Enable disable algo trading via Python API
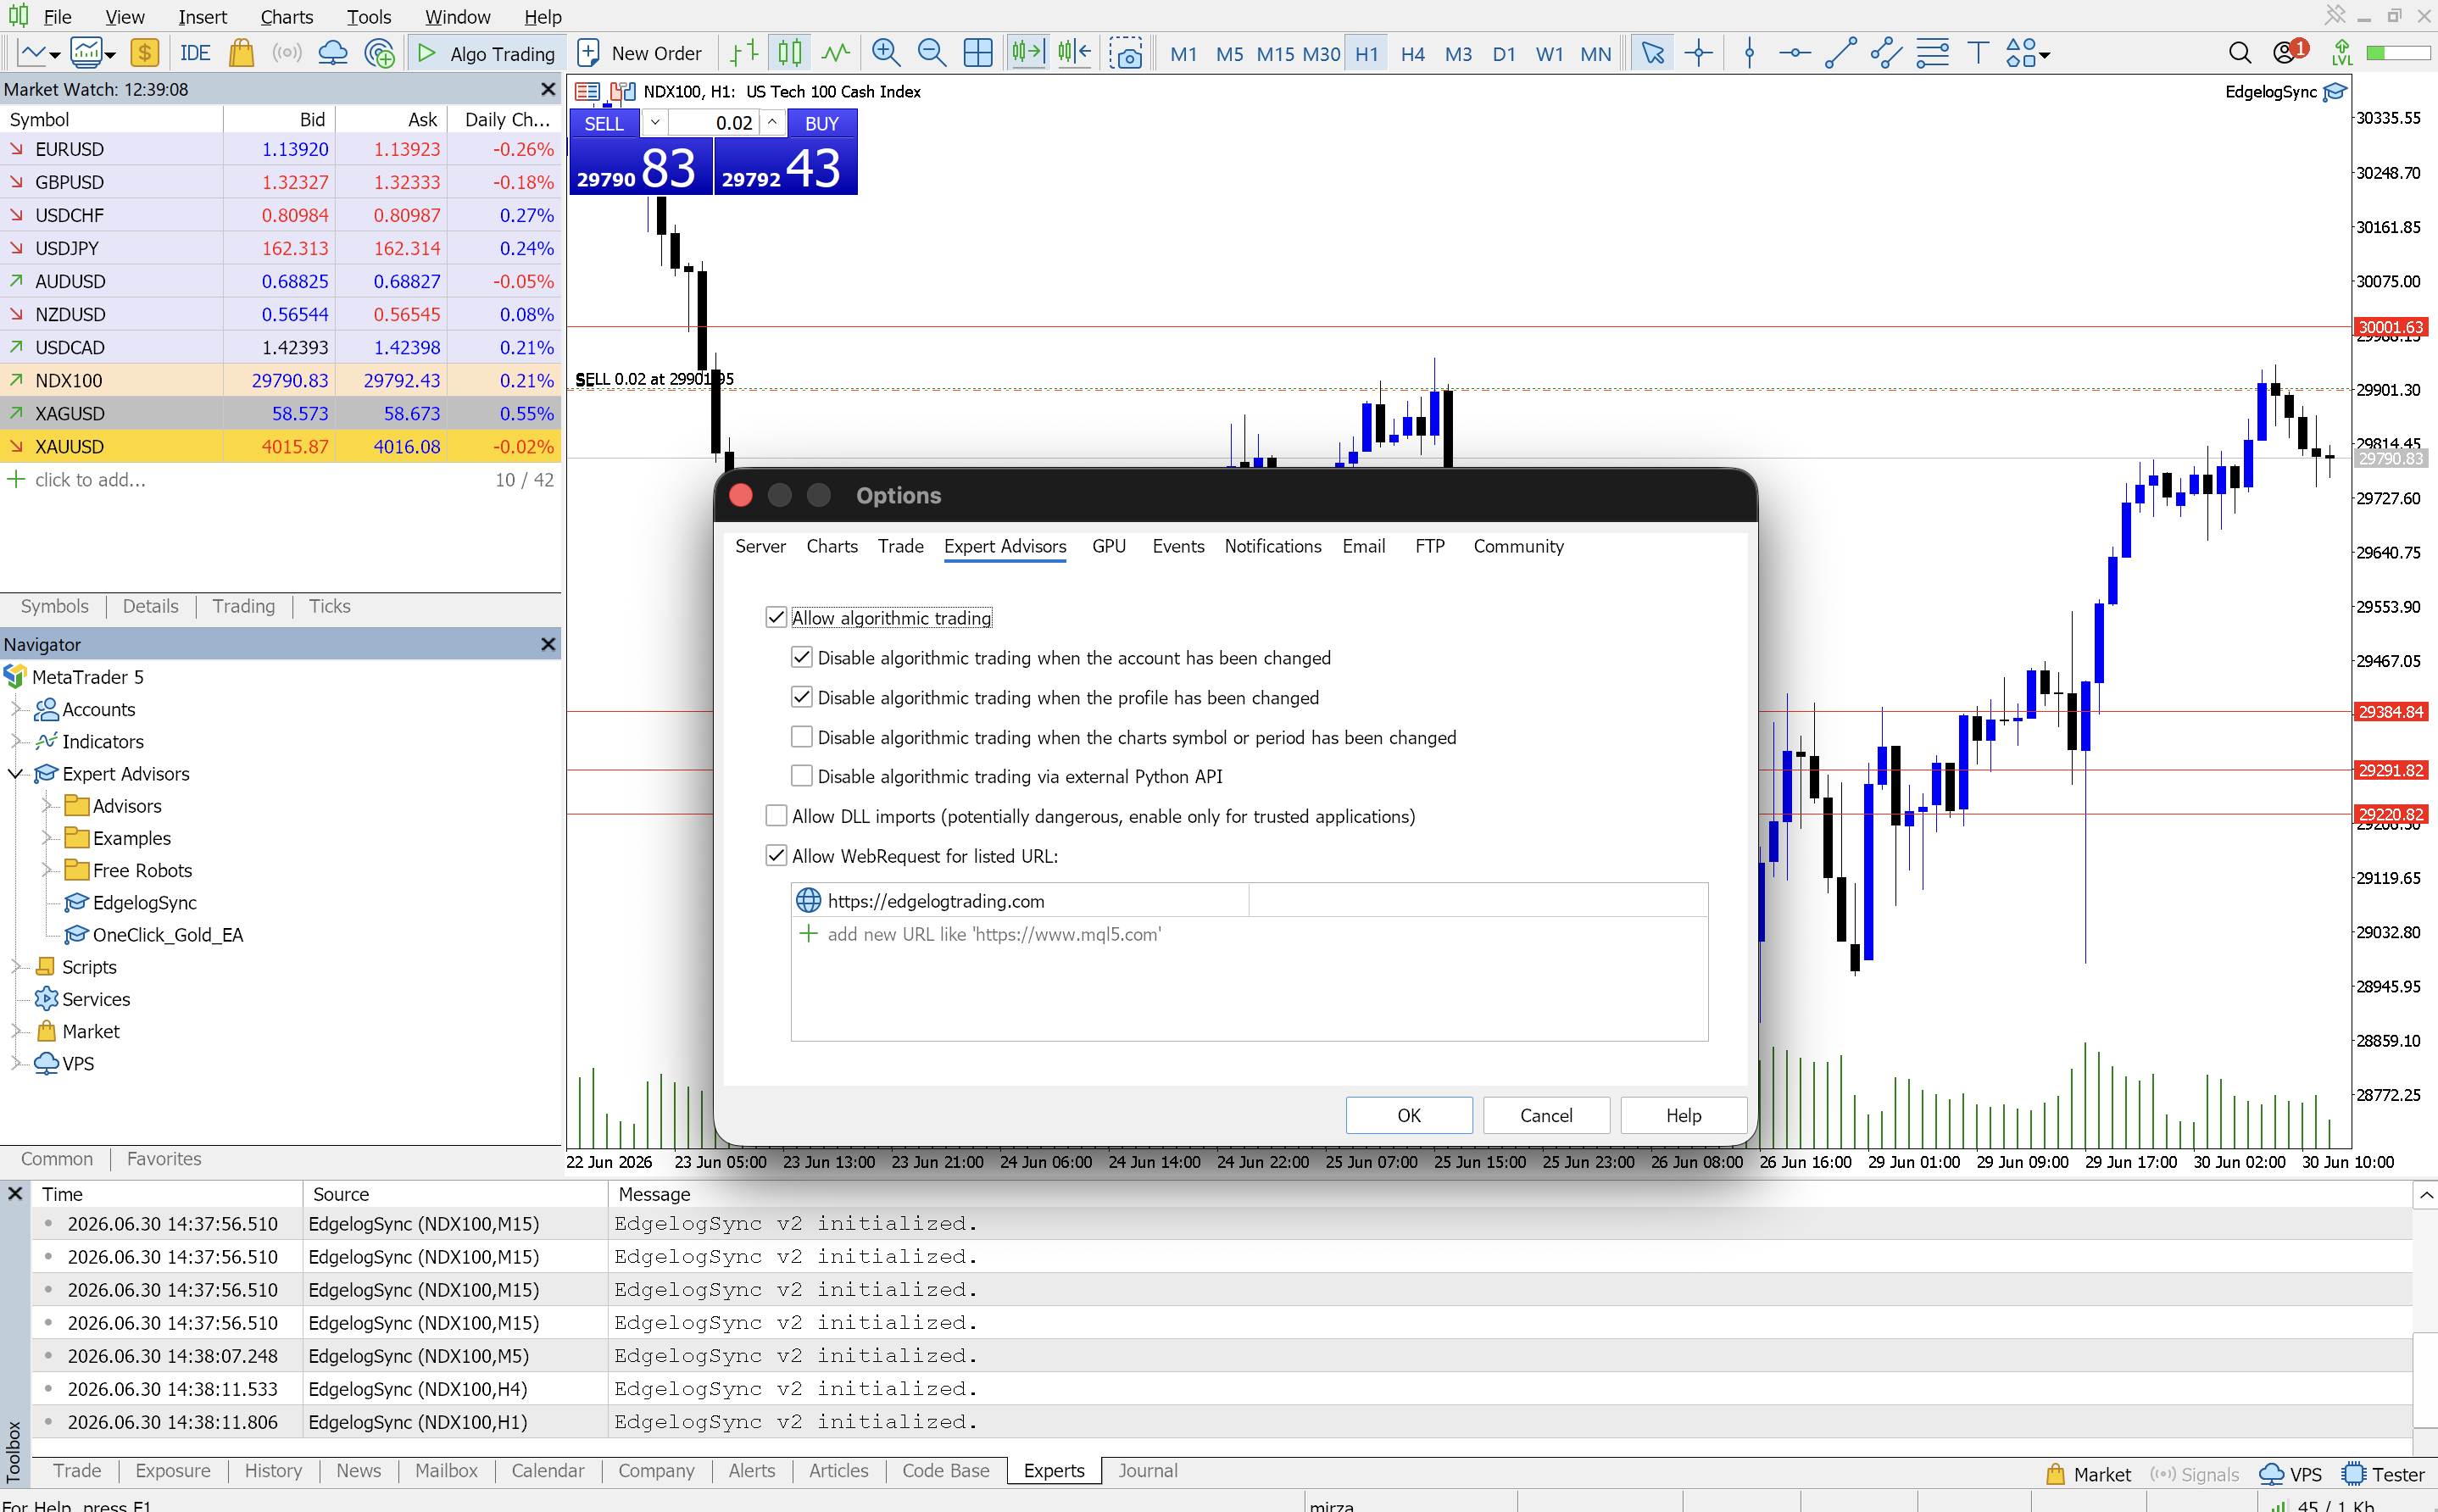2438x1512 pixels. pyautogui.click(x=802, y=776)
